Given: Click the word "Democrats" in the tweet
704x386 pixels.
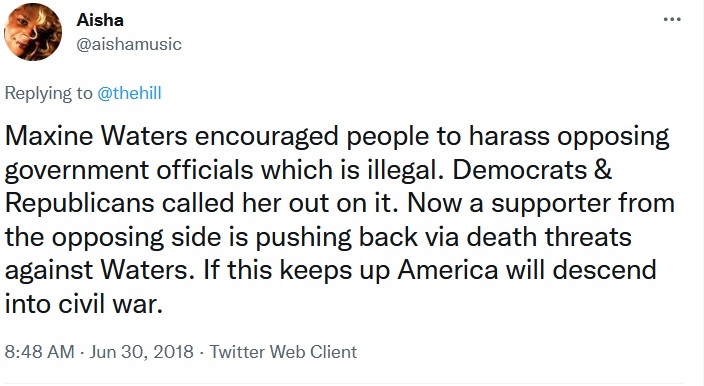Looking at the screenshot, I should (520, 169).
